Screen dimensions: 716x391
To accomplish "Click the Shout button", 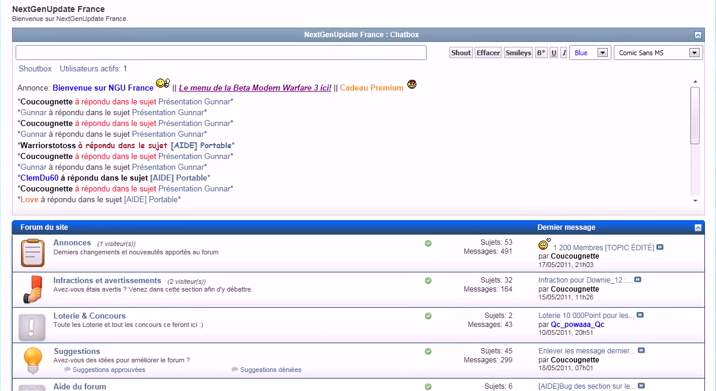I will (x=461, y=53).
